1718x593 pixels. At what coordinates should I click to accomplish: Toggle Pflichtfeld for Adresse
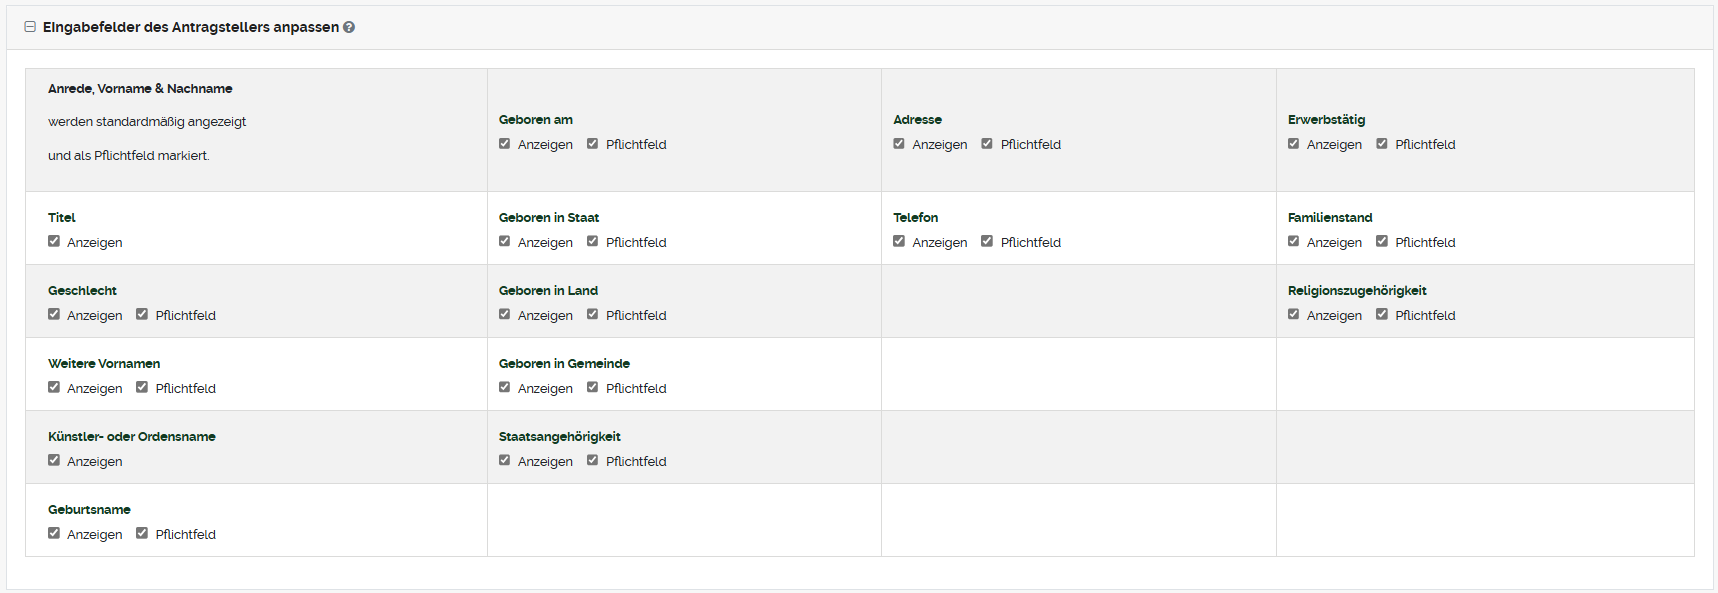tap(987, 143)
